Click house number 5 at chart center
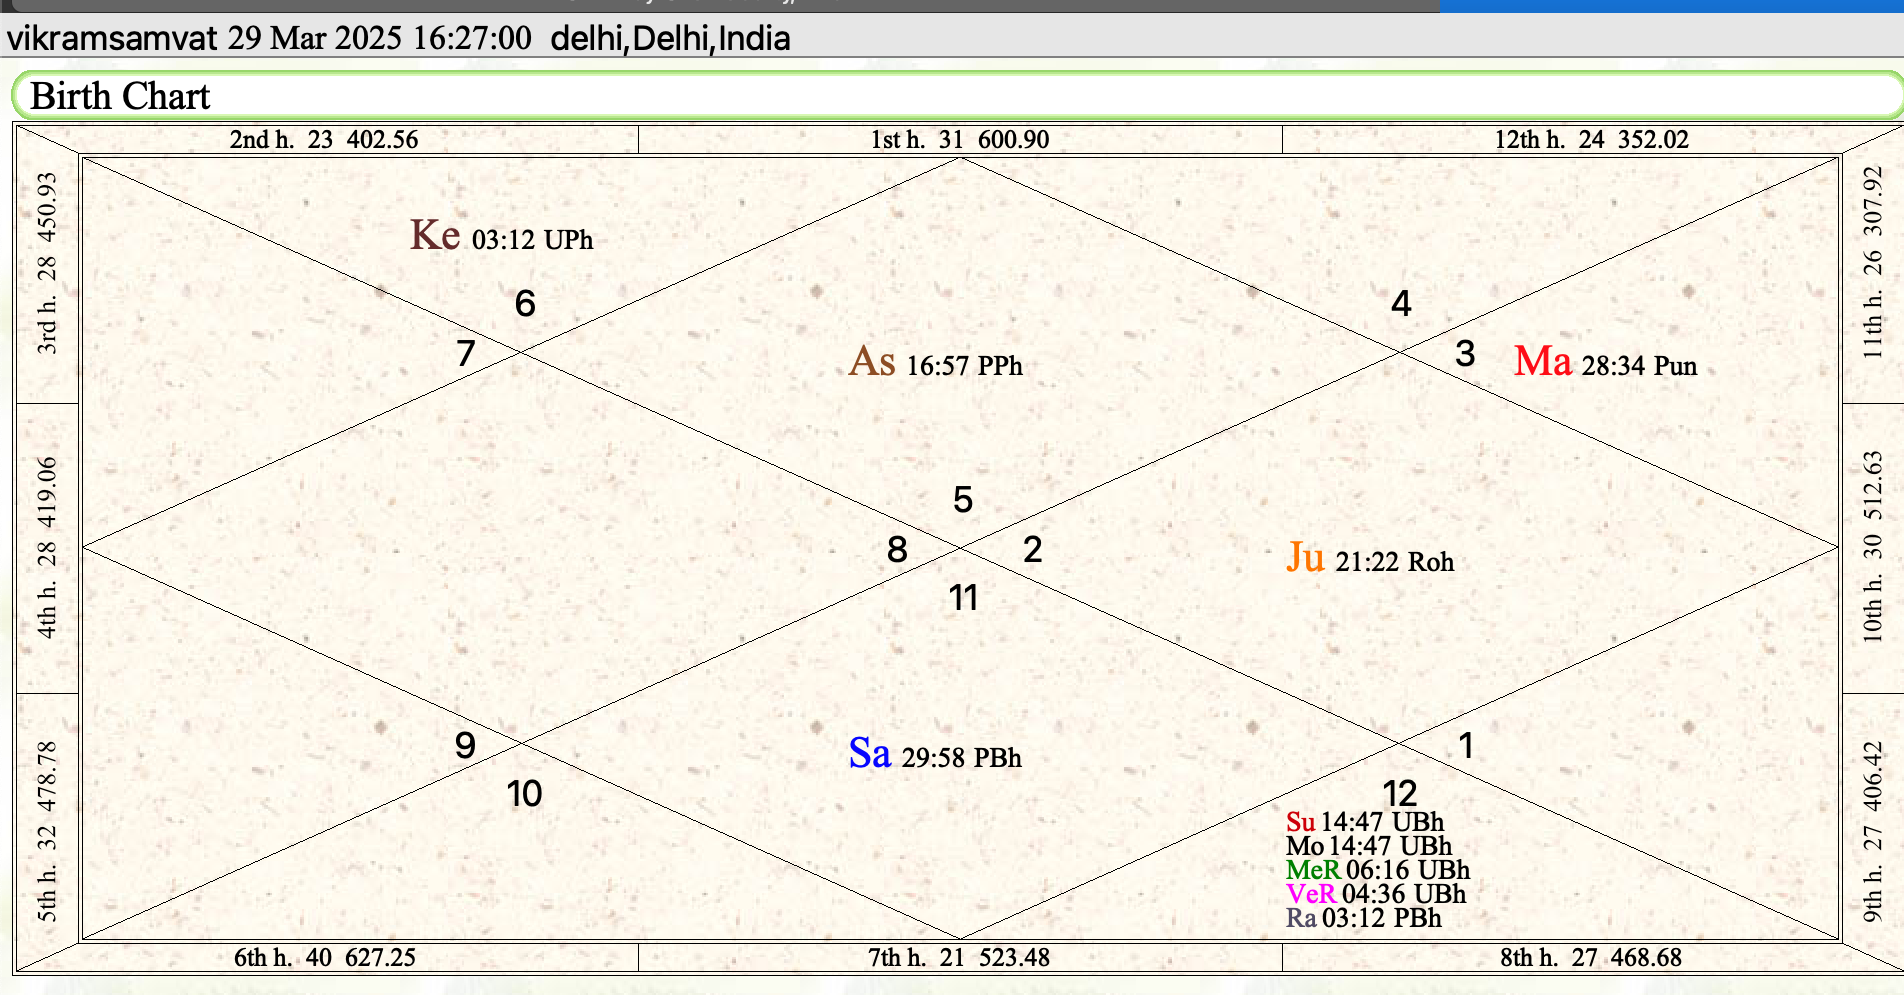The height and width of the screenshot is (995, 1904). coord(963,500)
